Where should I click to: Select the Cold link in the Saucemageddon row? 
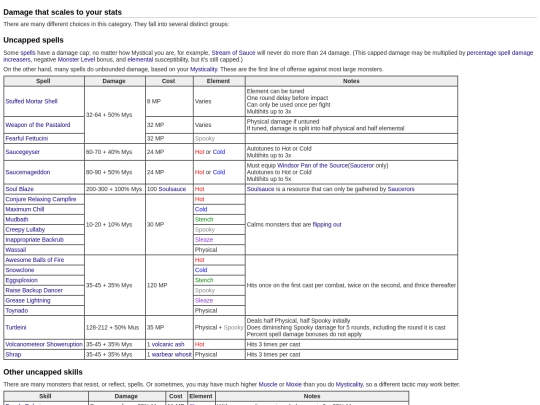click(x=219, y=172)
